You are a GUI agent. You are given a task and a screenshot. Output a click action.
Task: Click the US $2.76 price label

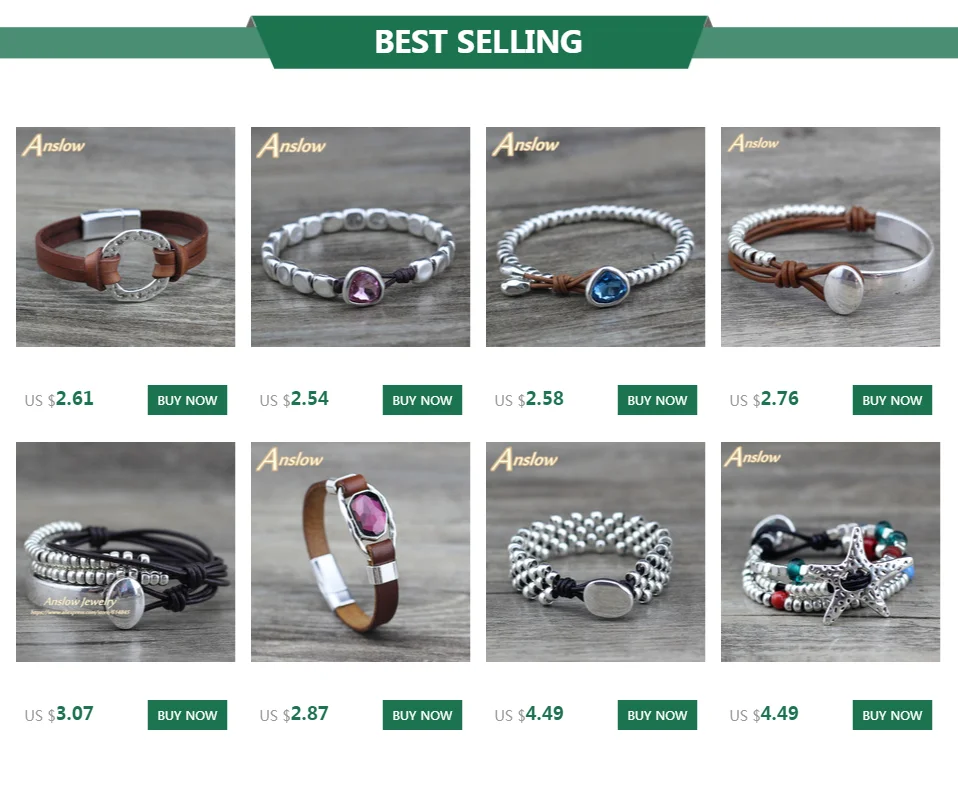(764, 399)
